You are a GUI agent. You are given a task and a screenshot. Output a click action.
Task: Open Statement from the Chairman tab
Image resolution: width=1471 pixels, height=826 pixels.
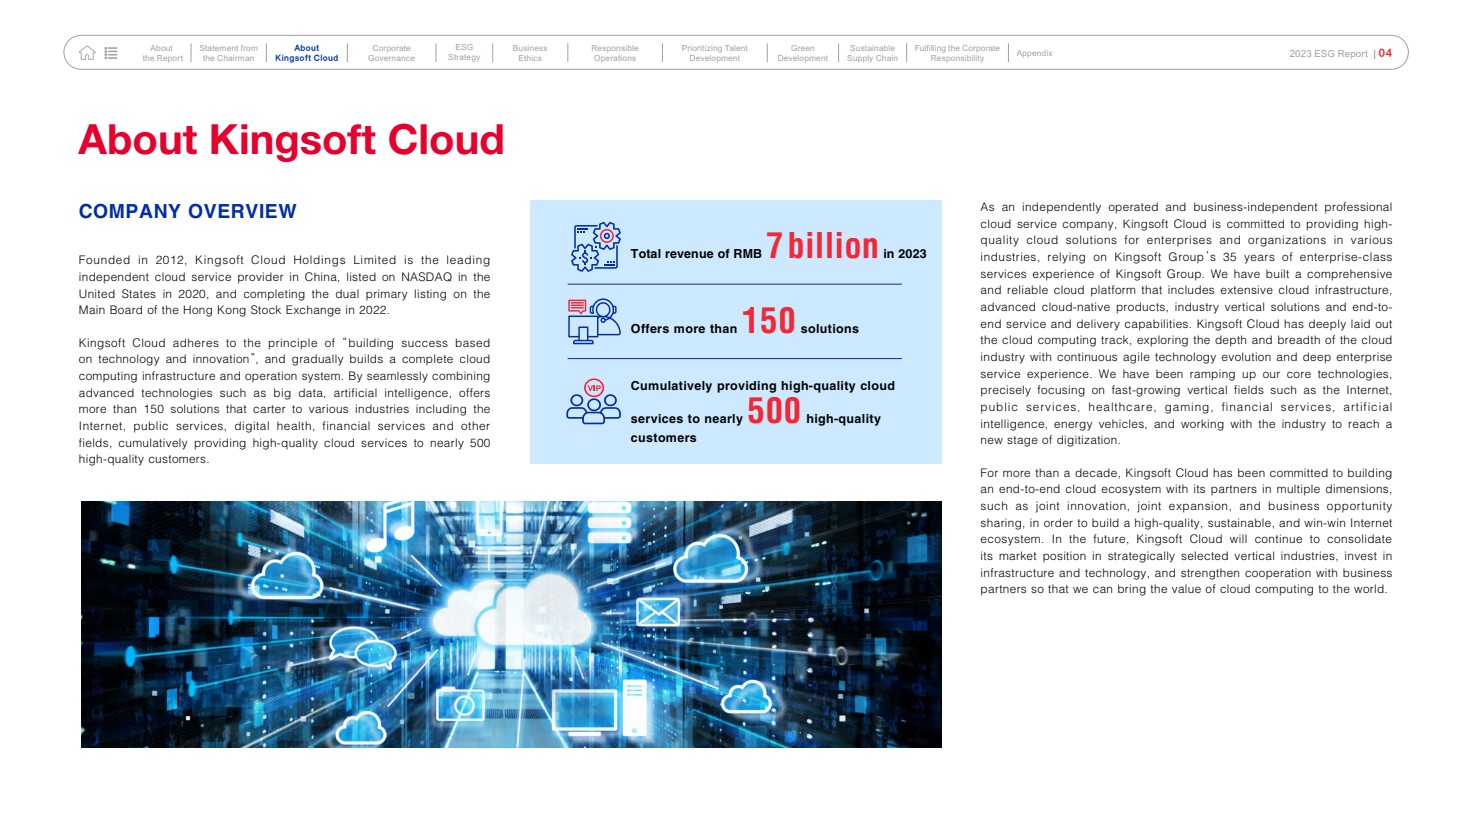(x=228, y=53)
